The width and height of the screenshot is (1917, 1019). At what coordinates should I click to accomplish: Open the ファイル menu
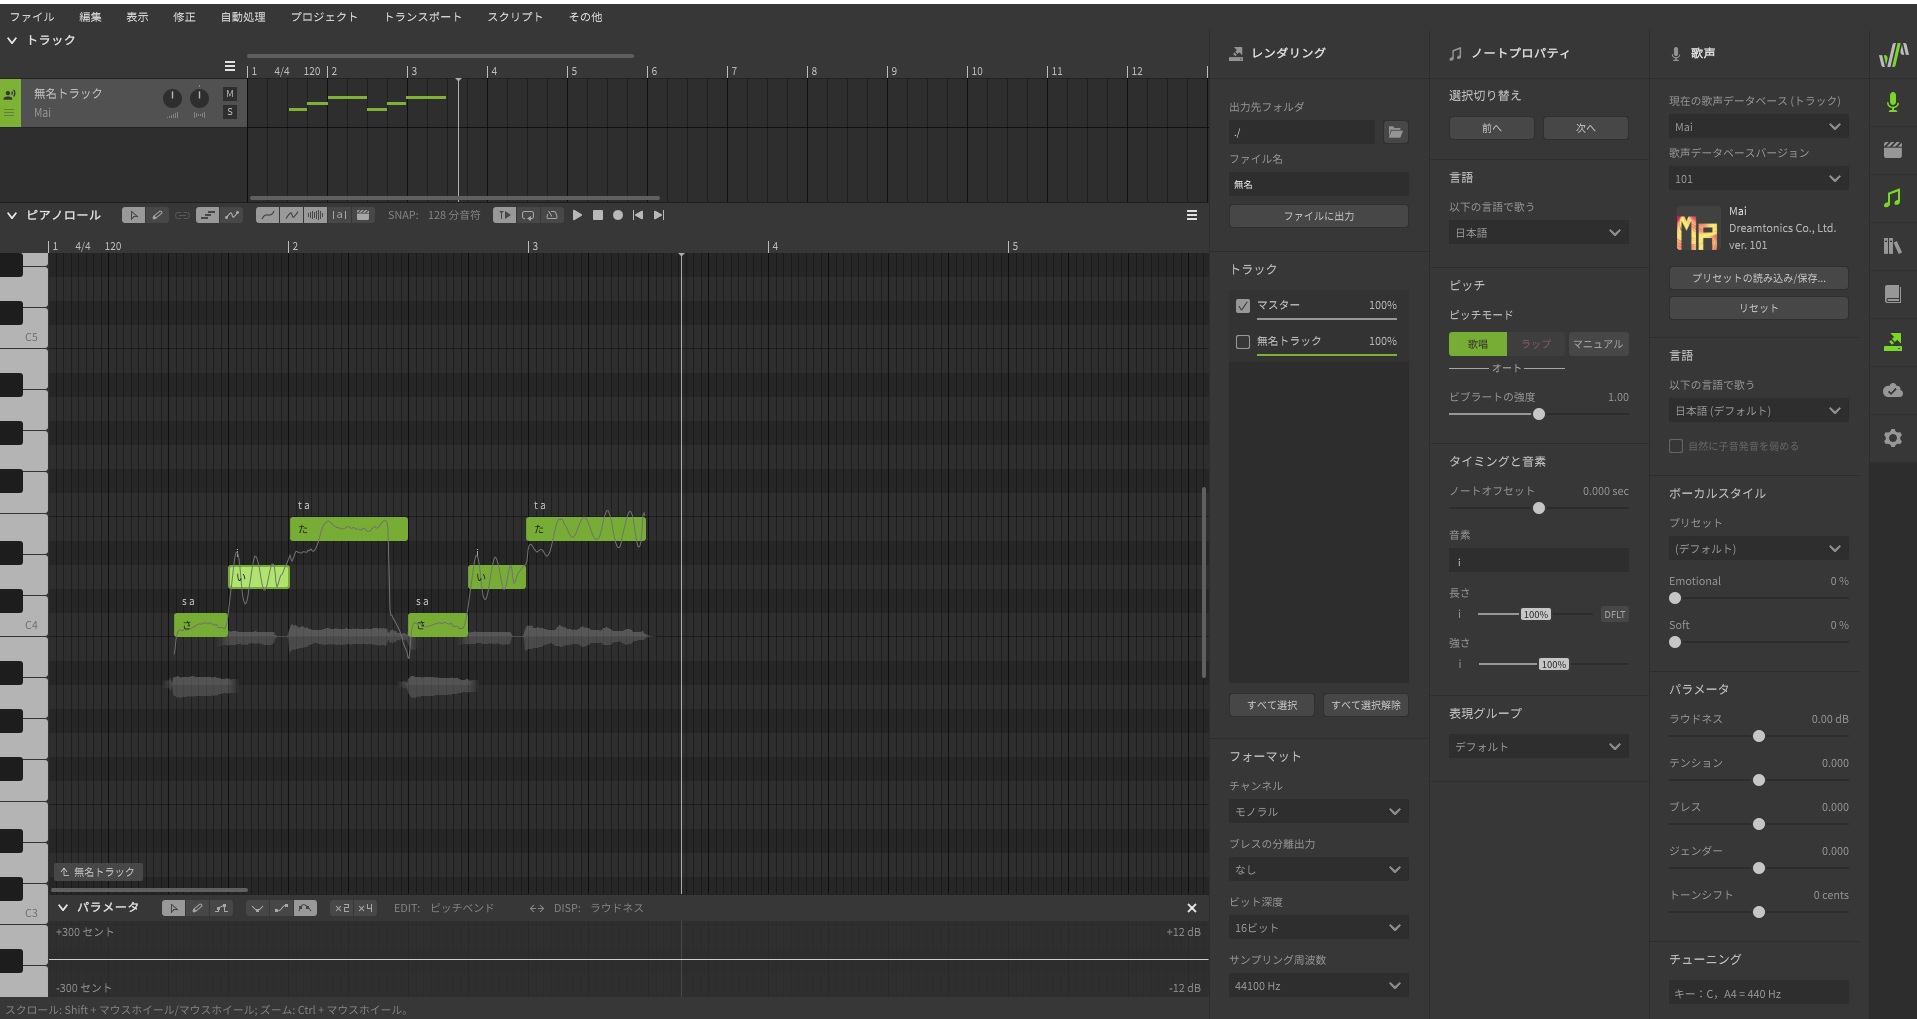[32, 17]
